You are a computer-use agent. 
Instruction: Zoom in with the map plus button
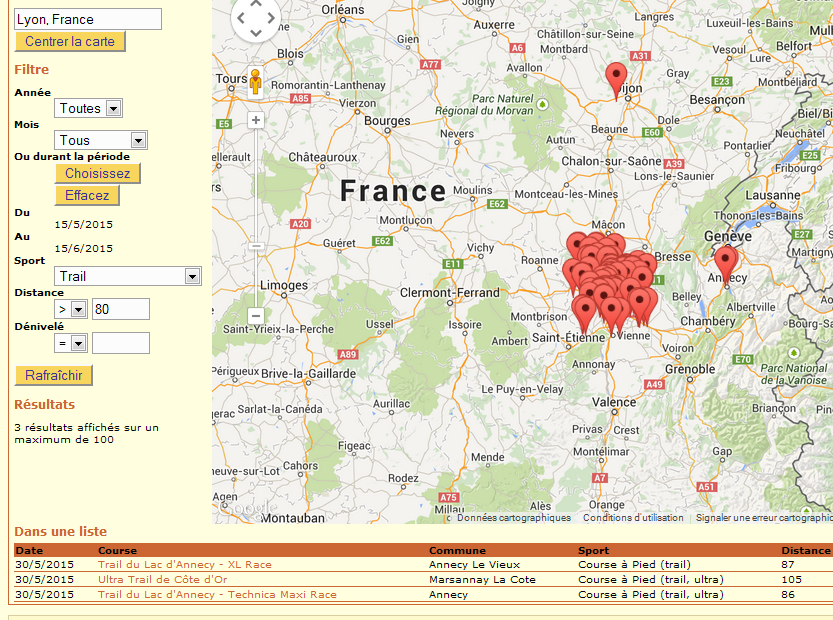point(256,120)
